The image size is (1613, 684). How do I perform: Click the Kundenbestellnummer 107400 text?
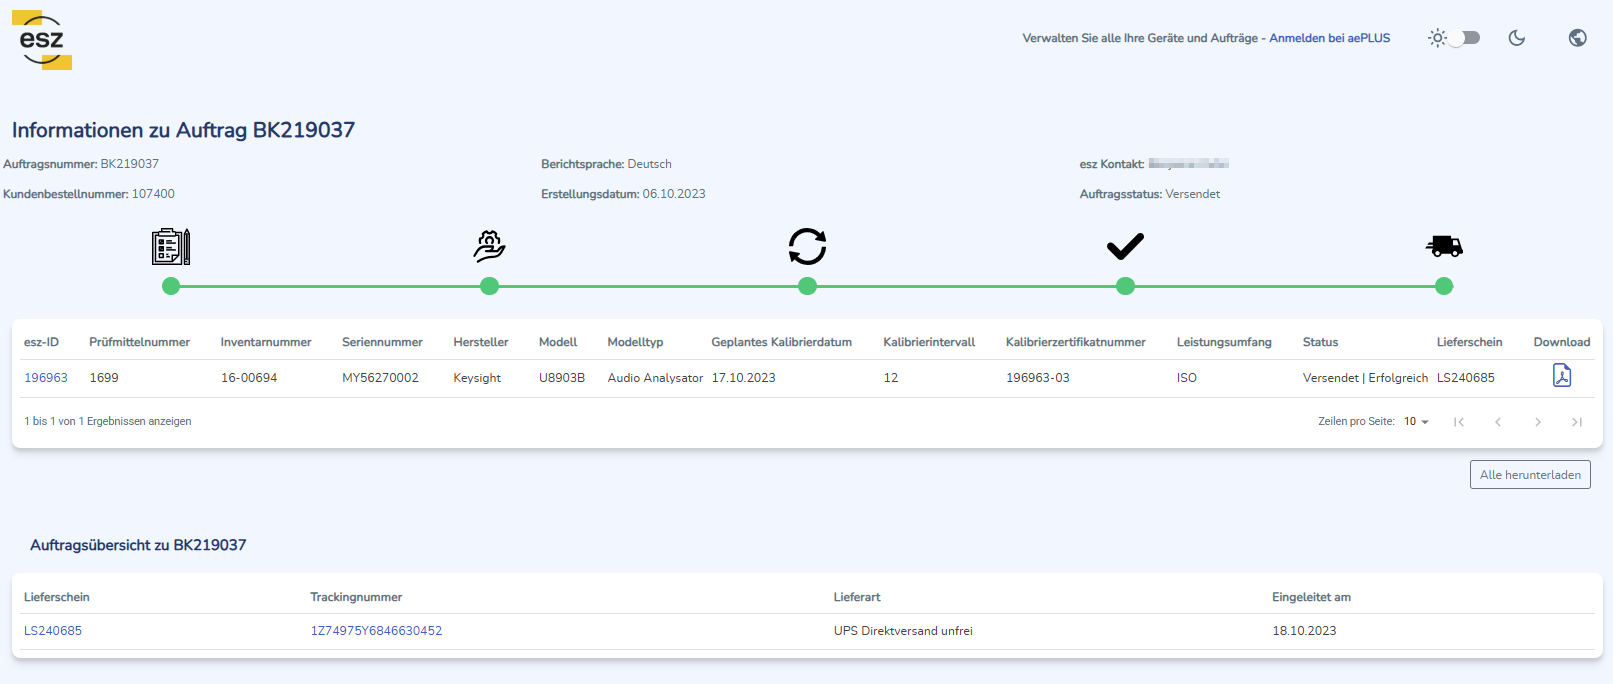89,194
